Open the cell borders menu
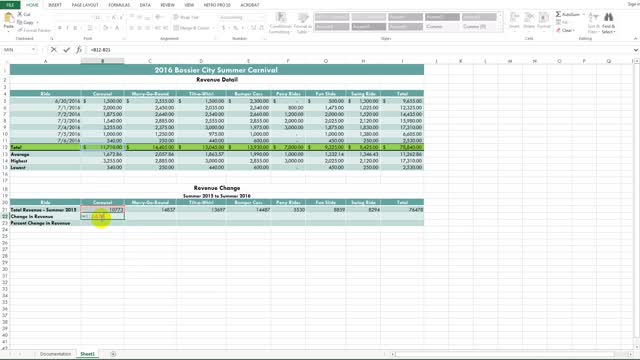This screenshot has width=640, height=360. coord(91,28)
